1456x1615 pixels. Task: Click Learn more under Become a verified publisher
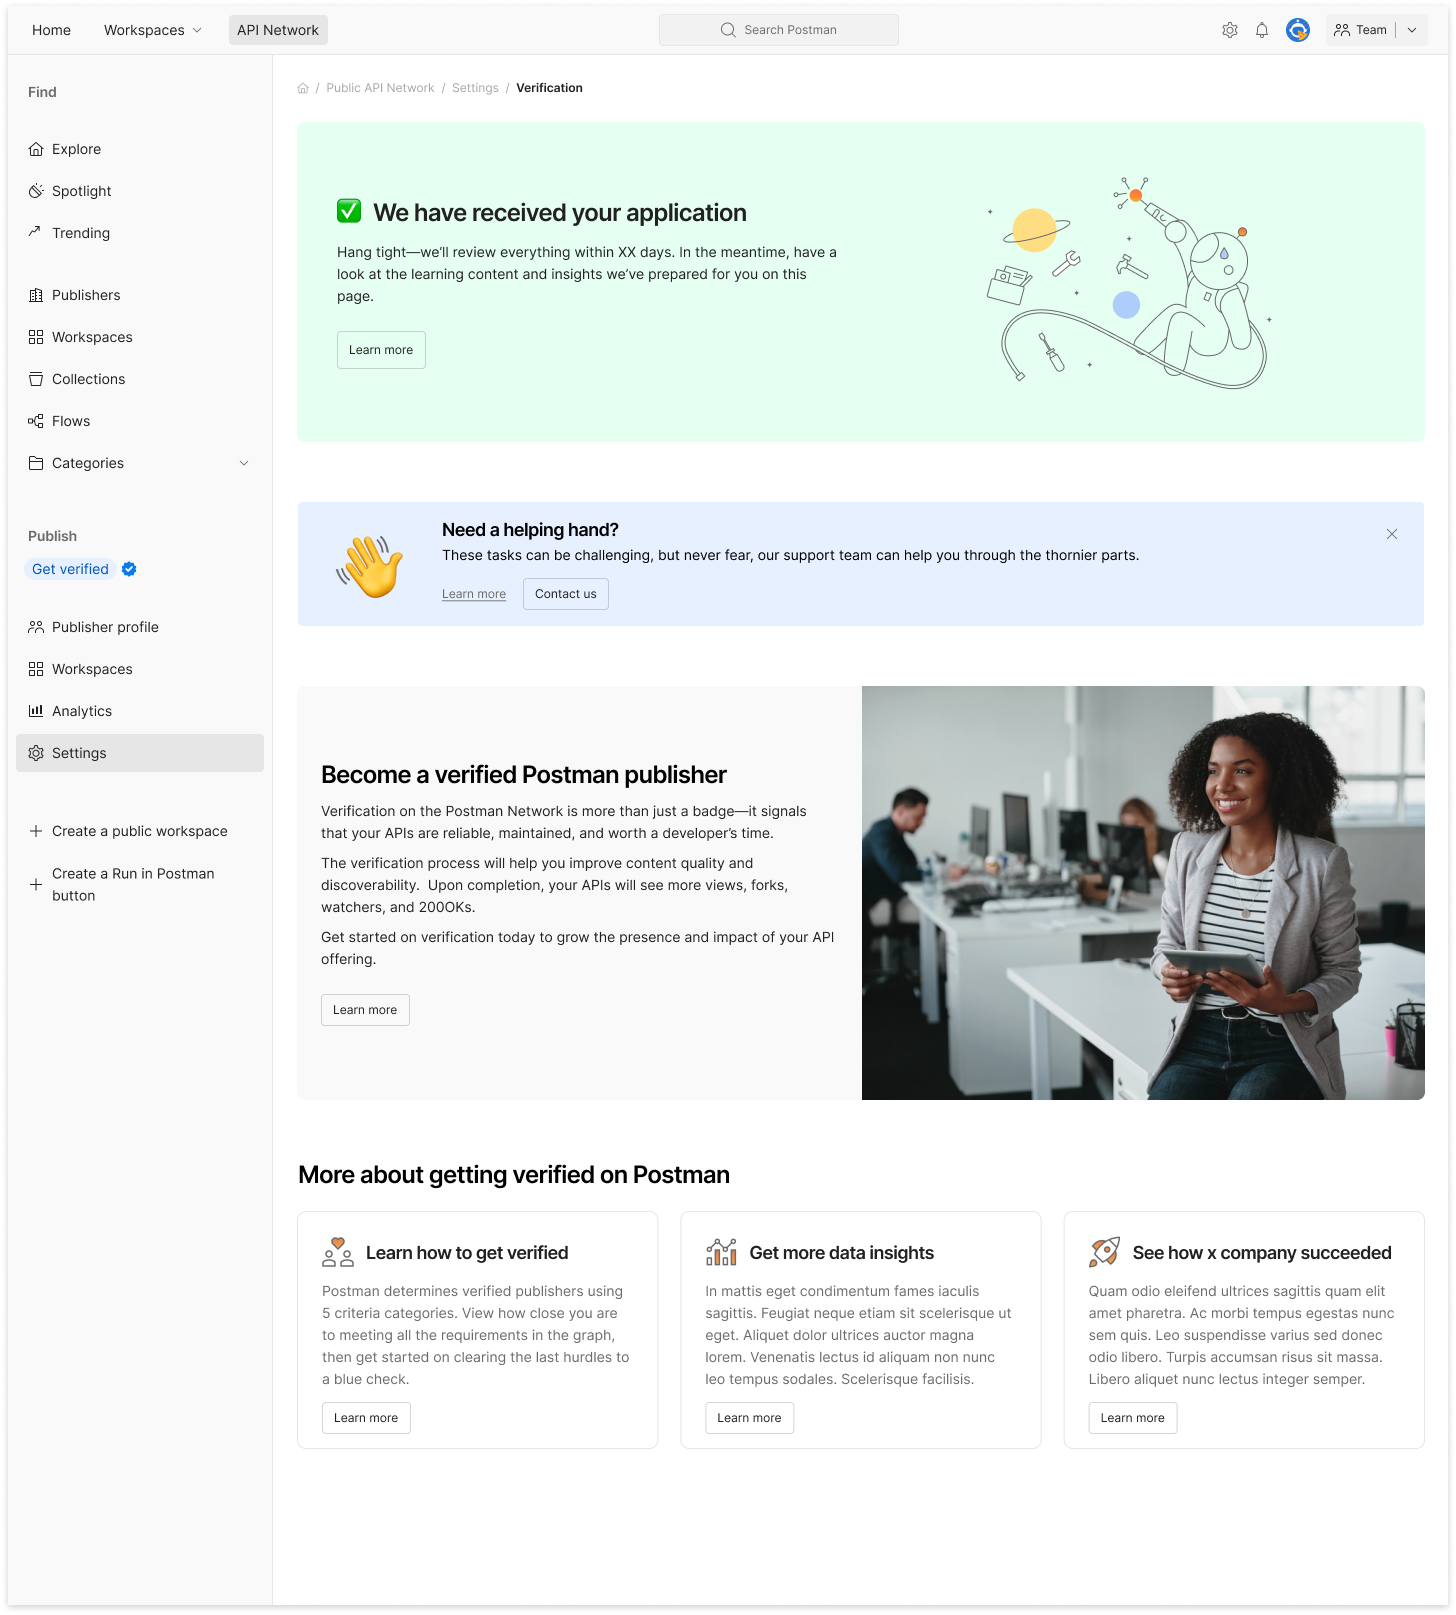pyautogui.click(x=365, y=1010)
